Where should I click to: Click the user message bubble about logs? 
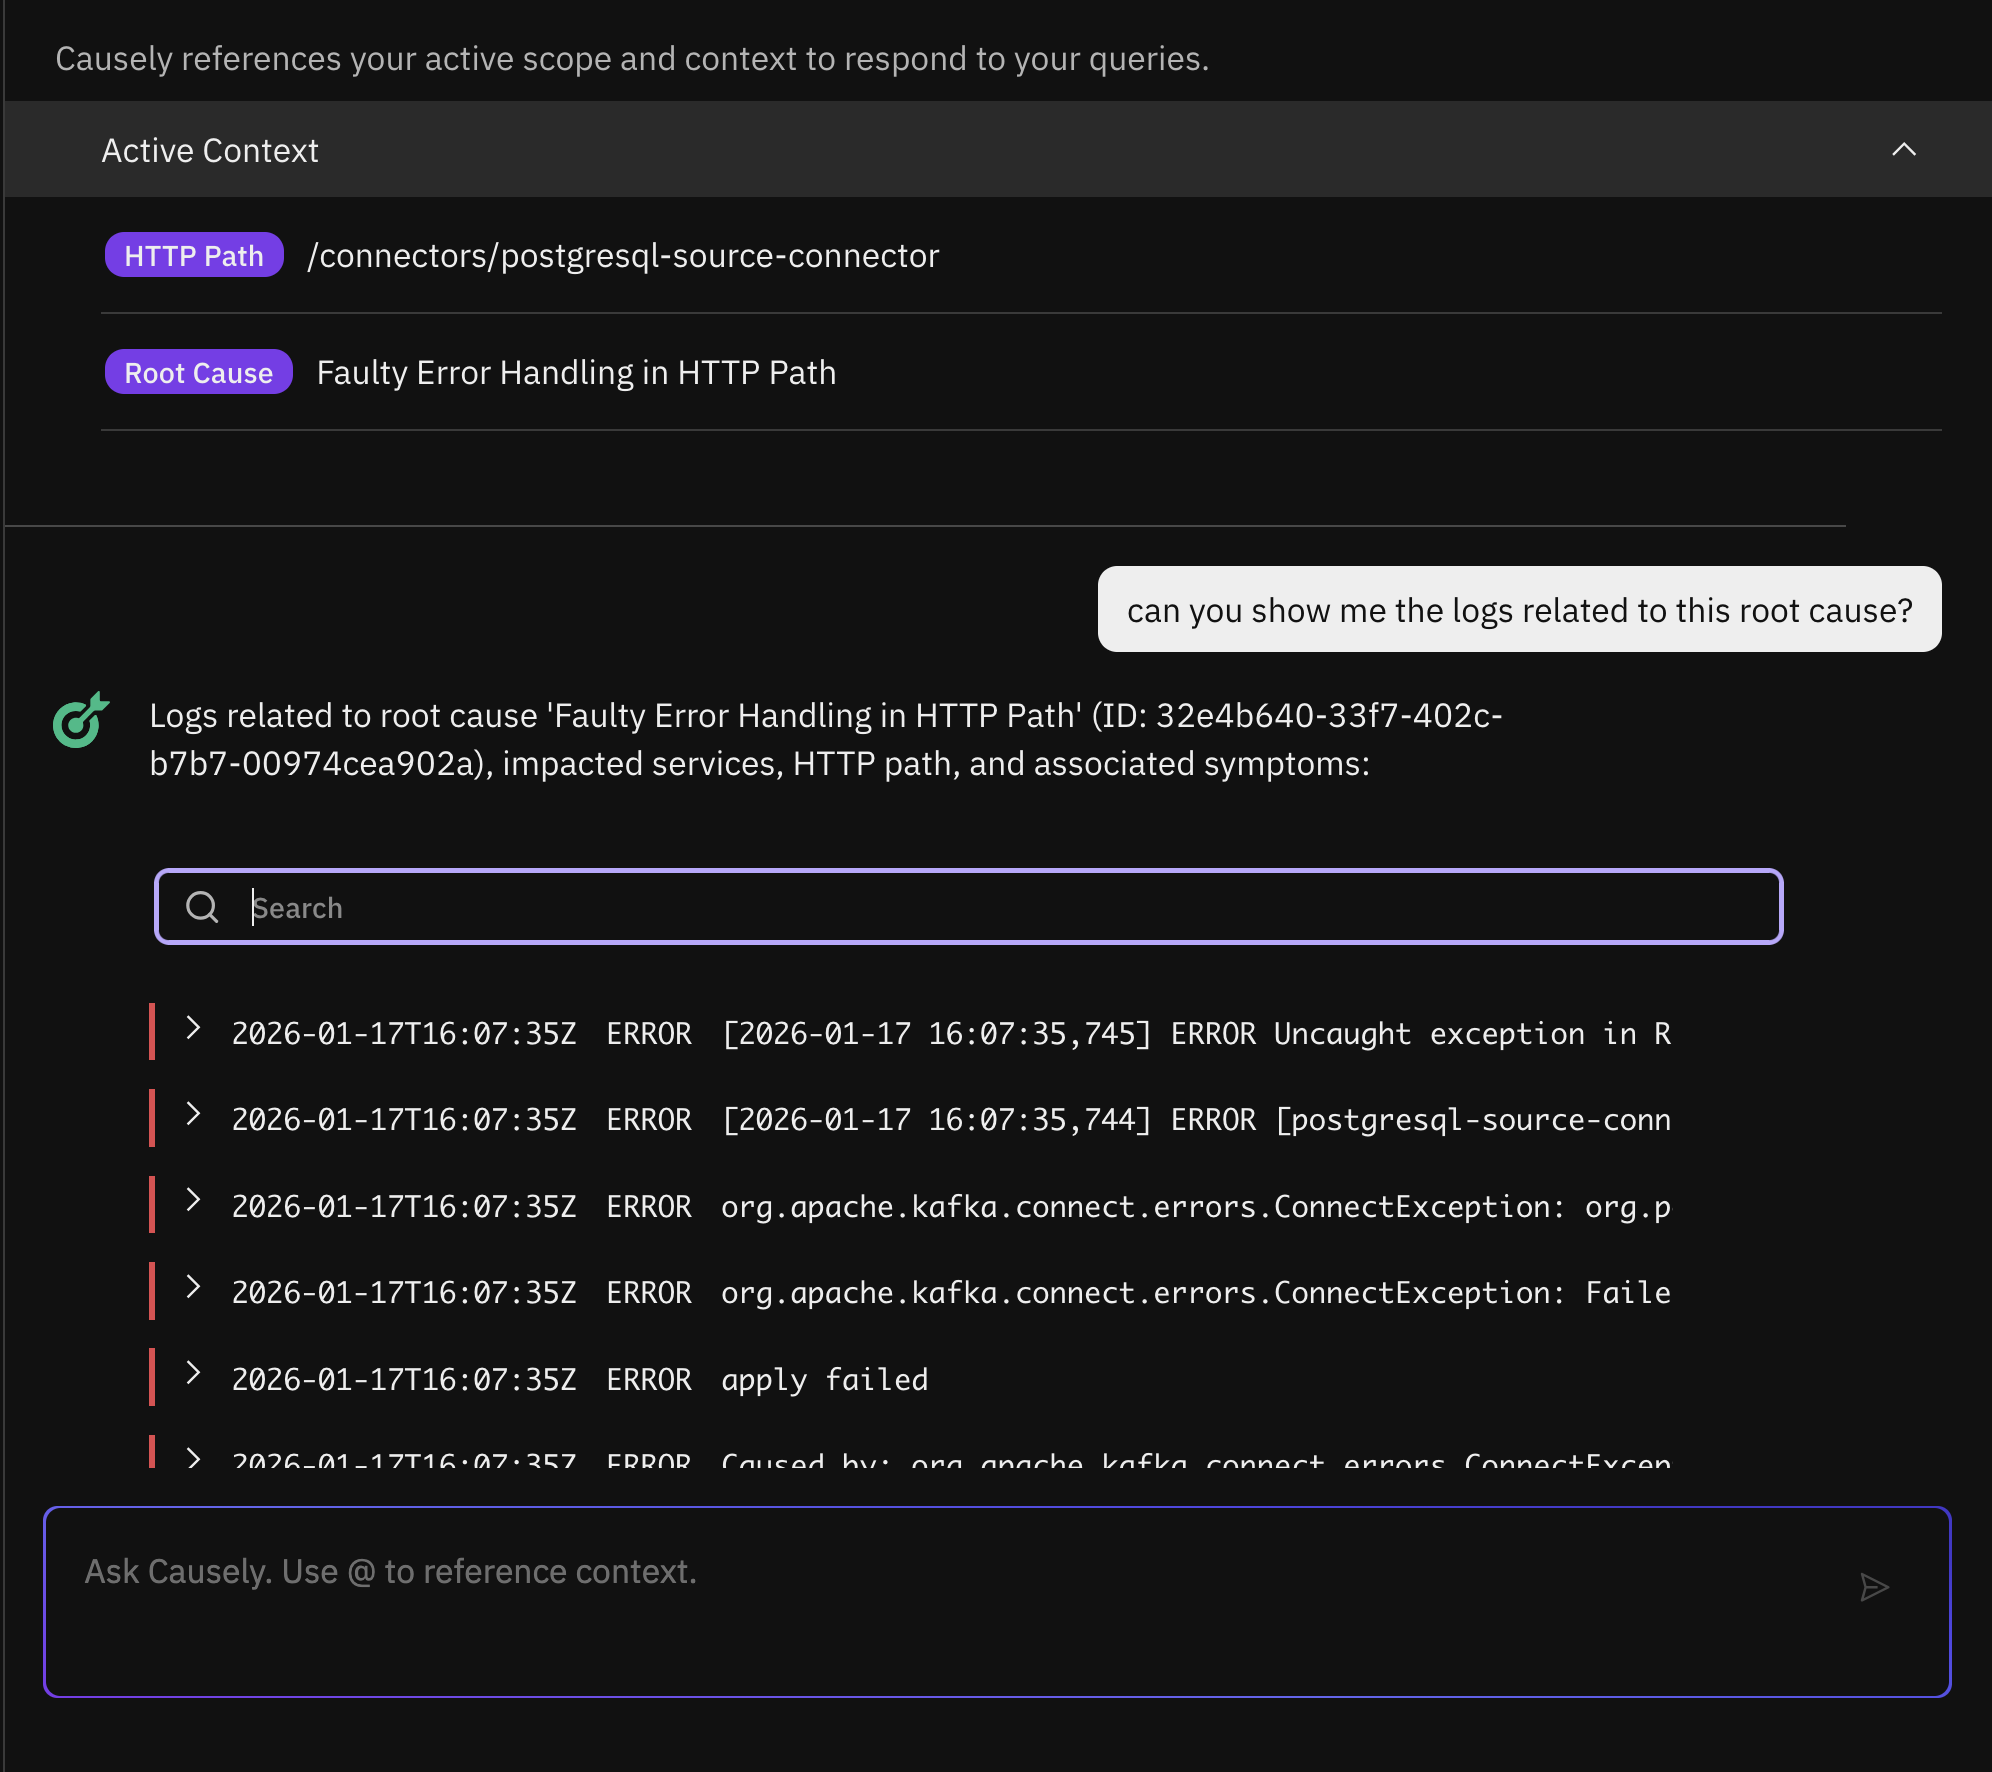[x=1518, y=610]
